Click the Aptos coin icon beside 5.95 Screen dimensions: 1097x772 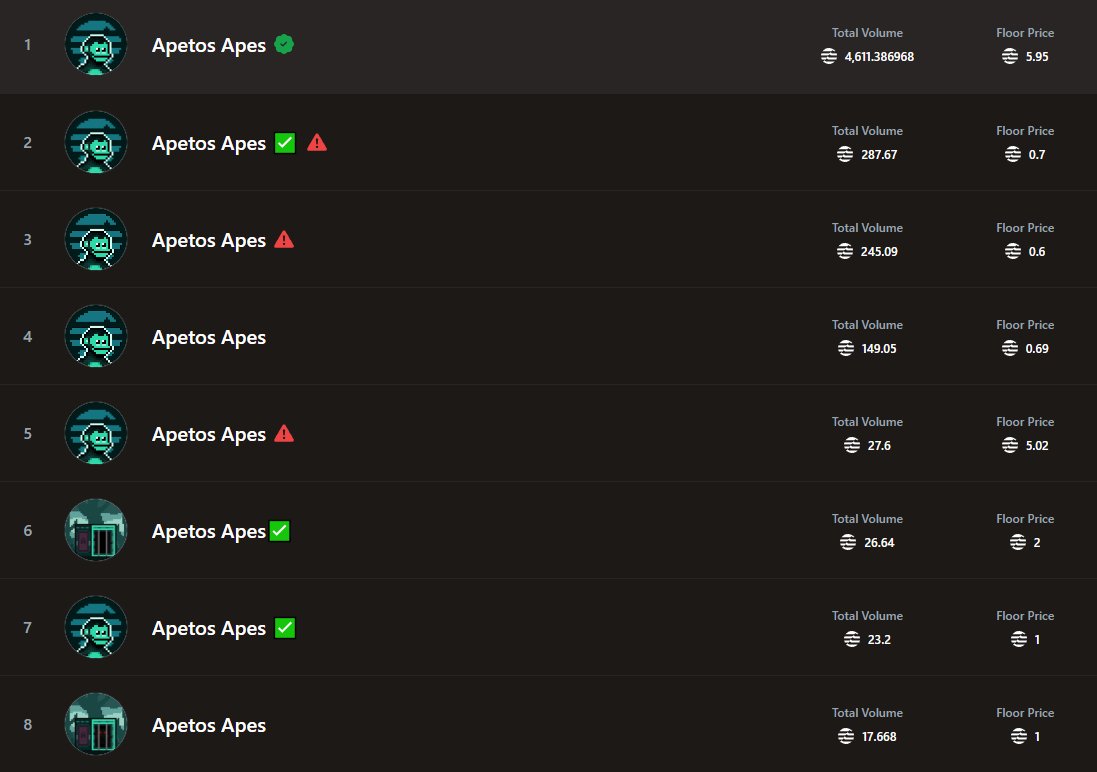coord(1010,57)
